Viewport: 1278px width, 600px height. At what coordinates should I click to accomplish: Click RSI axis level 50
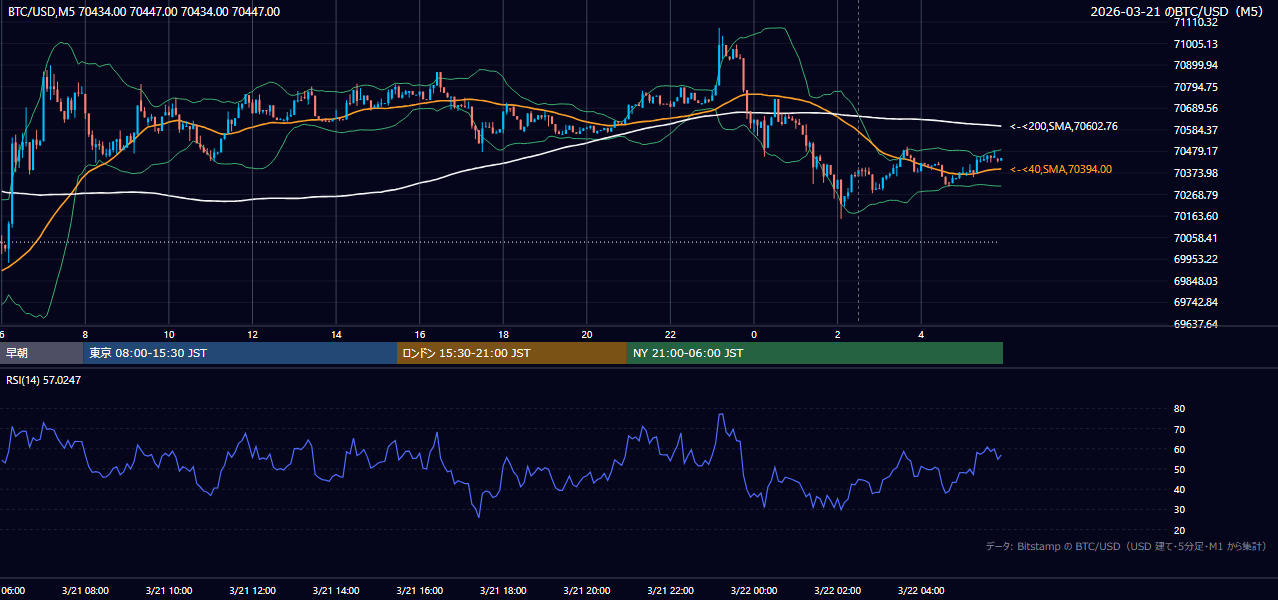click(x=1179, y=469)
